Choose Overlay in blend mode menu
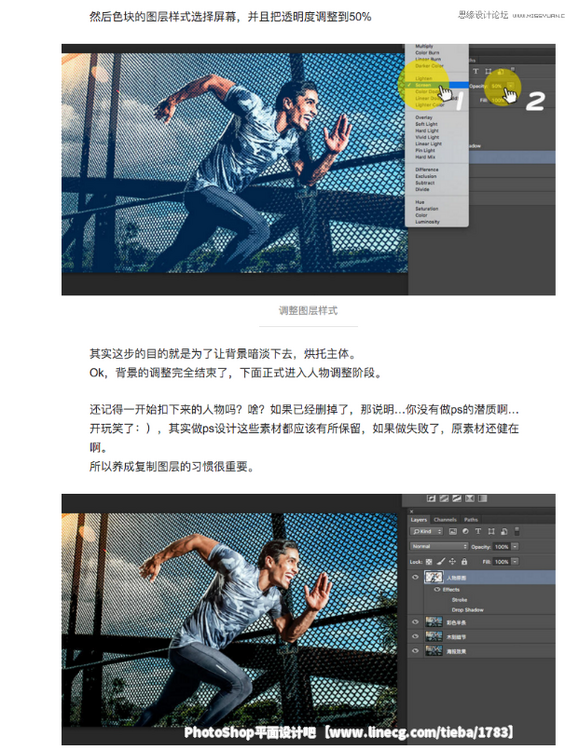This screenshot has width=565, height=750. pyautogui.click(x=437, y=117)
